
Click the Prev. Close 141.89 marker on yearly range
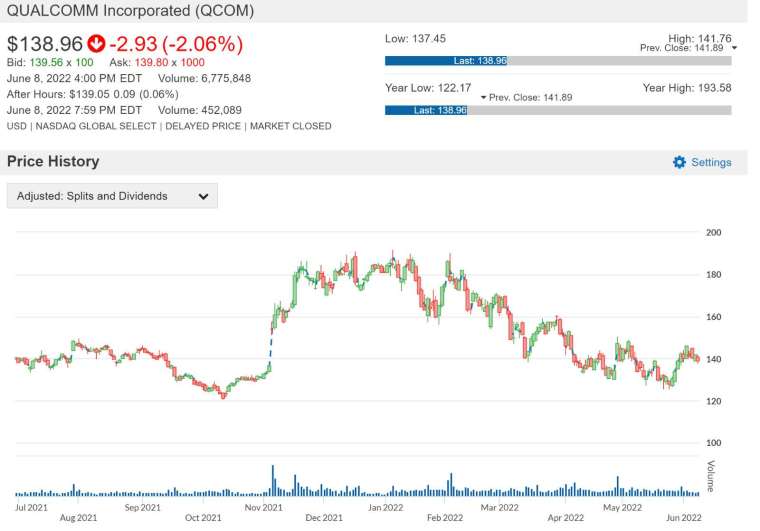point(526,97)
